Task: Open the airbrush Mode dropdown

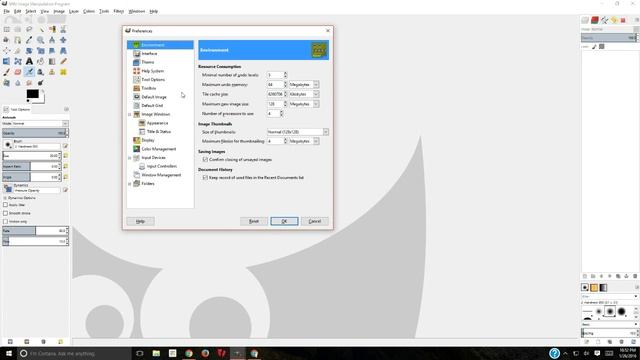Action: 35,123
